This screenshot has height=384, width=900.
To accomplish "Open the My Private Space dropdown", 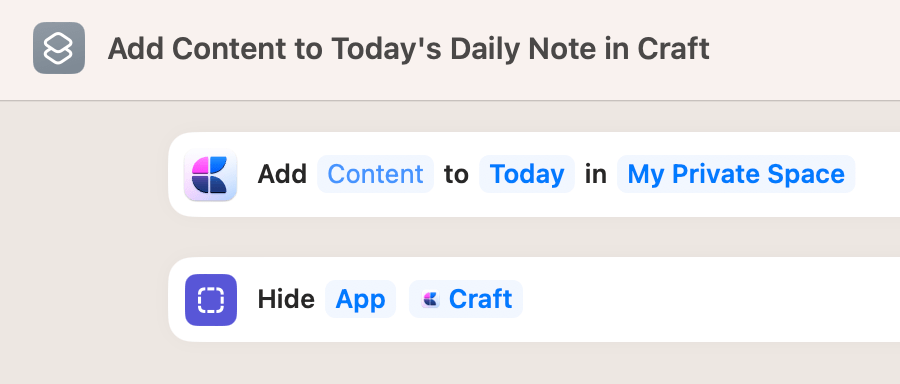I will (x=736, y=174).
